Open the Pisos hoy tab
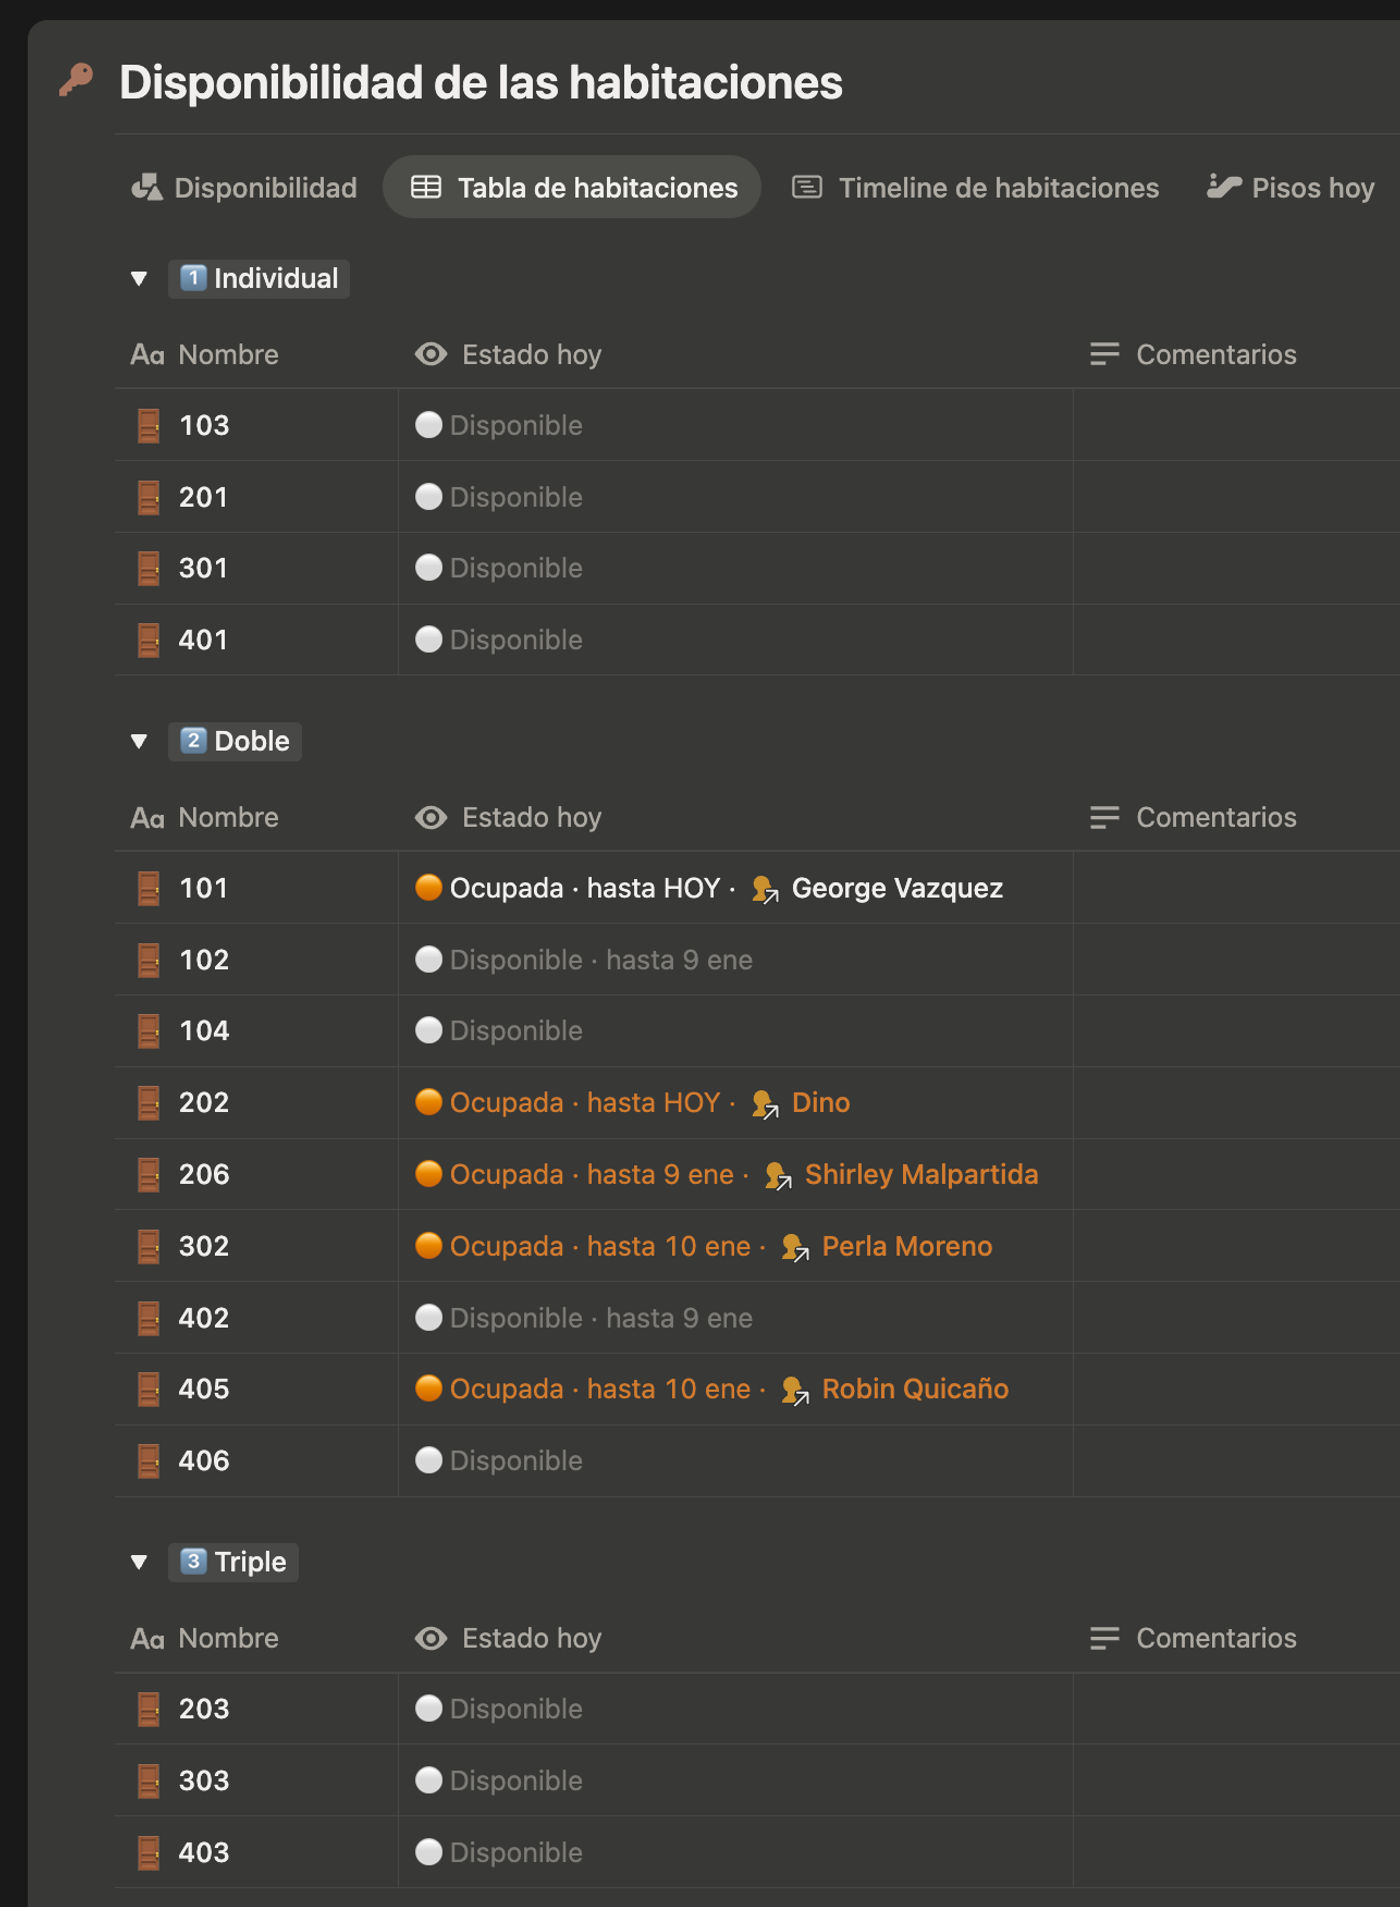The image size is (1400, 1907). (x=1290, y=188)
